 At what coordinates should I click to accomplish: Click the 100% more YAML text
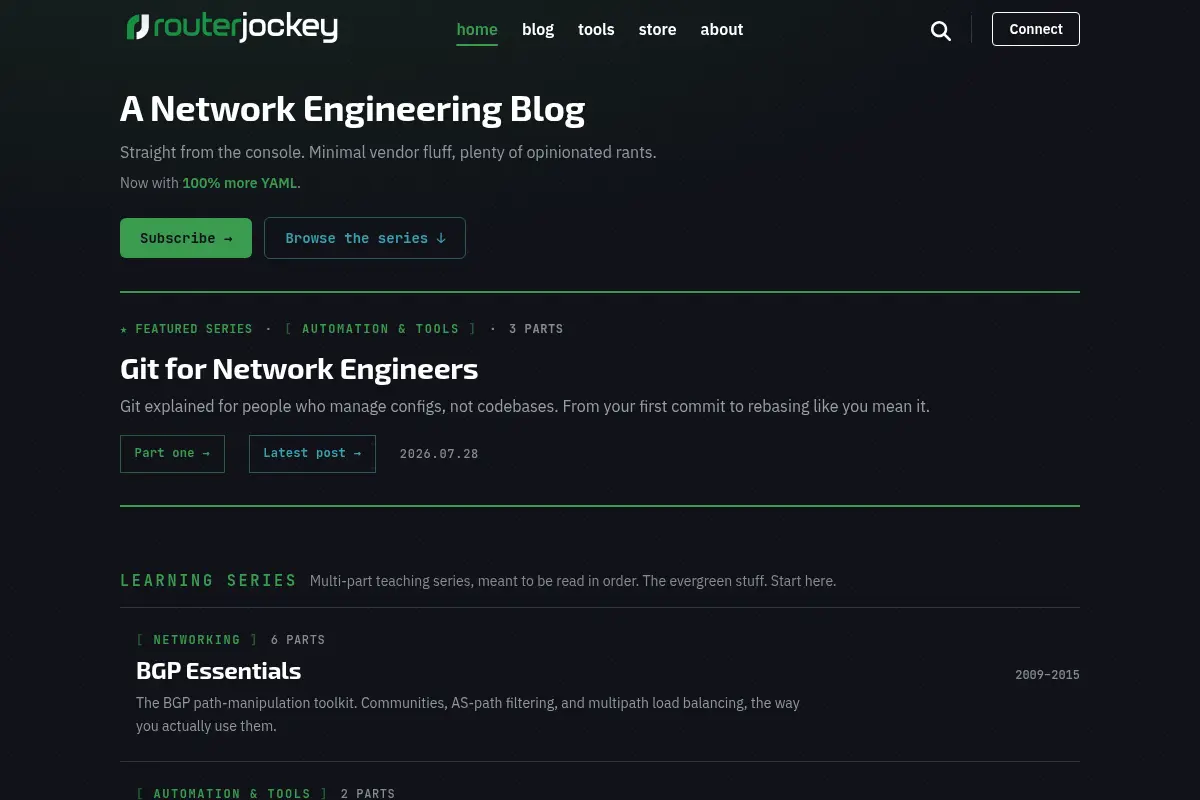pyautogui.click(x=240, y=183)
